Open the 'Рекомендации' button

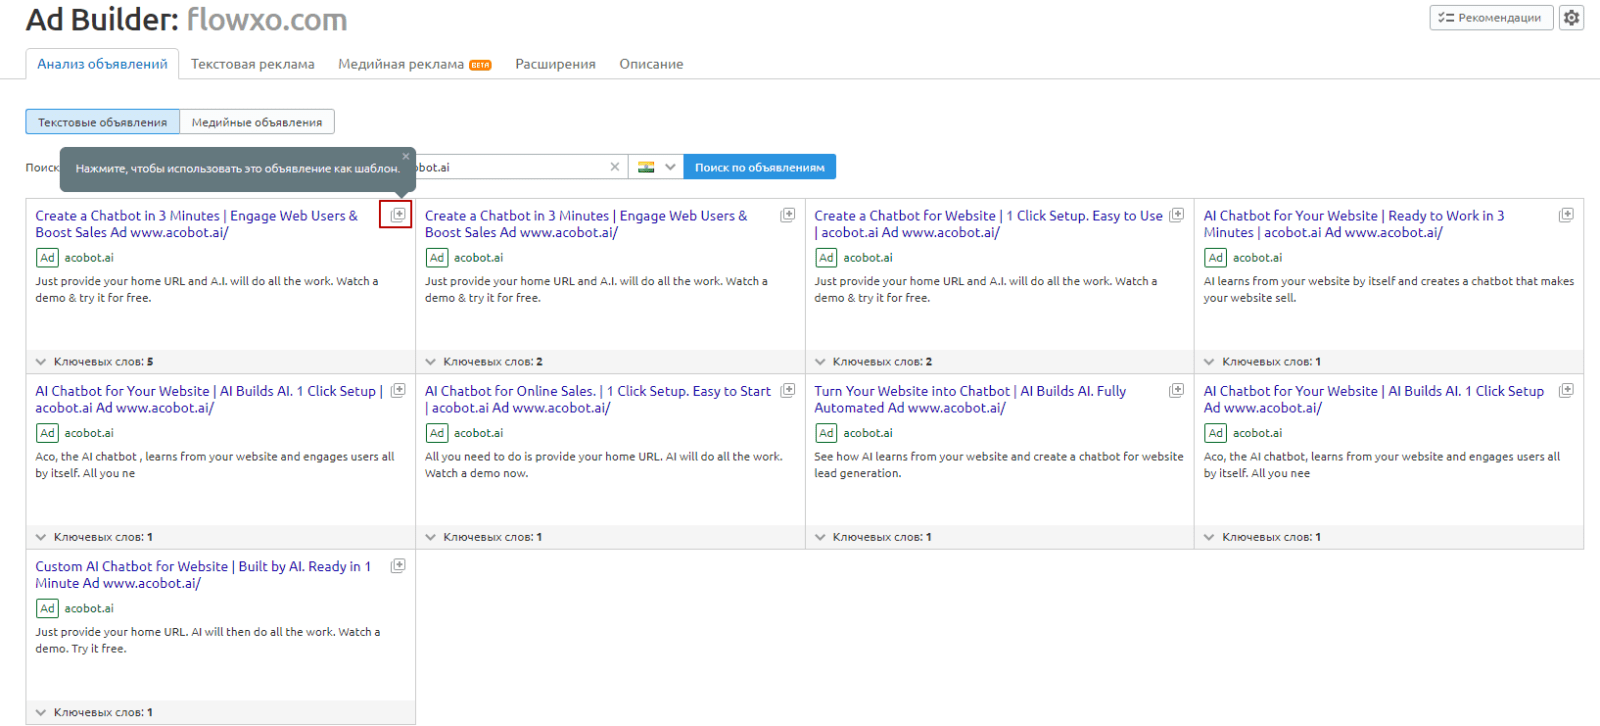coord(1491,18)
